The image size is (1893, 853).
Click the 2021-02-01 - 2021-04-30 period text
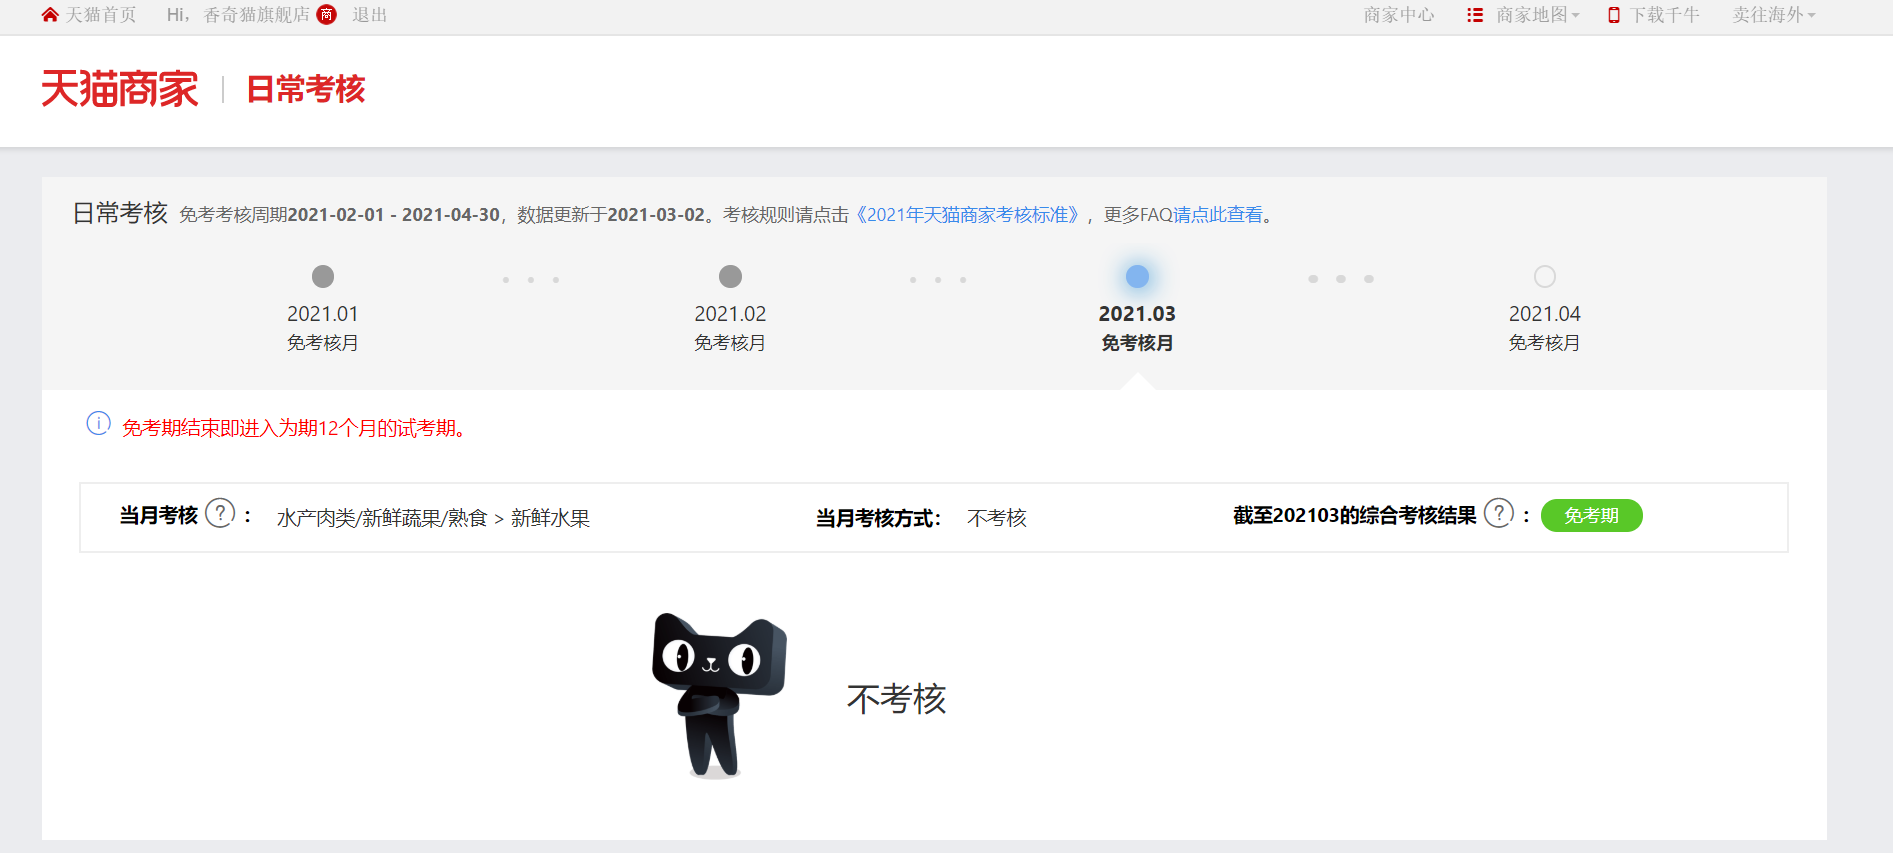point(393,215)
